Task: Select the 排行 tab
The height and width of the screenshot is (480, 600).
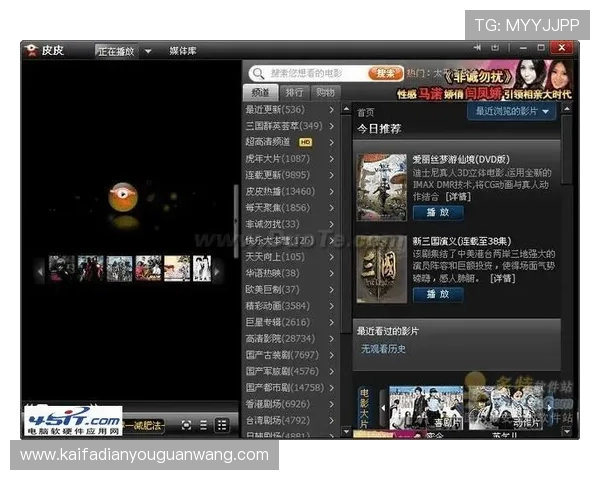Action: pos(294,92)
